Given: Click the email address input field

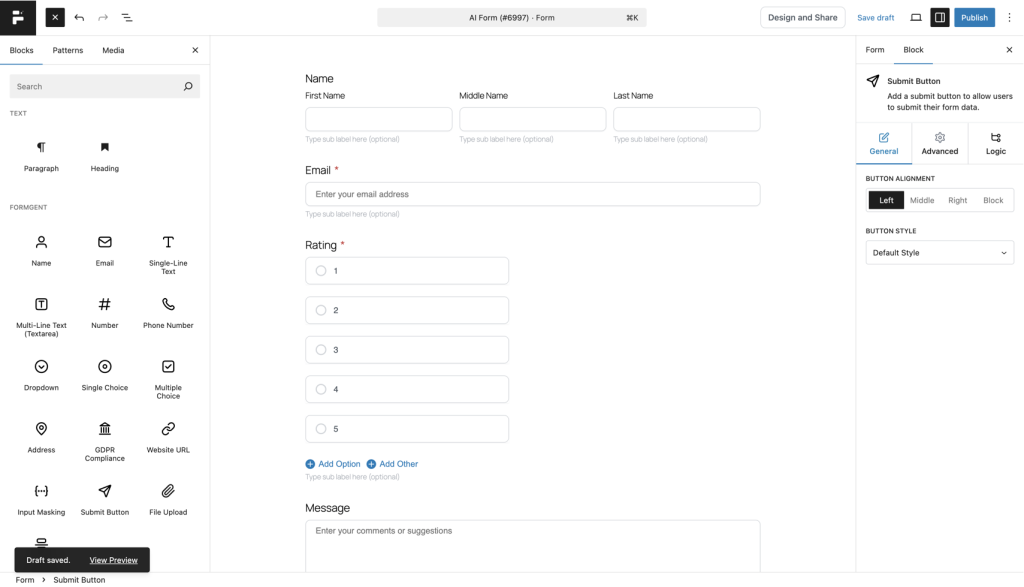Looking at the screenshot, I should (533, 194).
